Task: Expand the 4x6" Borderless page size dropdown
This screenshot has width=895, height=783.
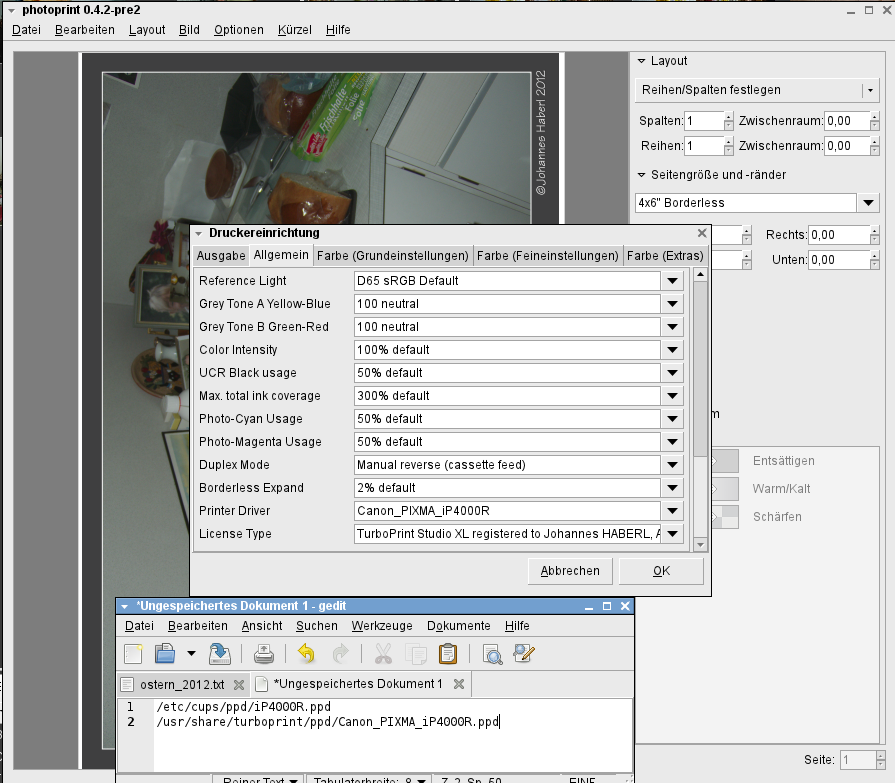Action: (x=868, y=203)
